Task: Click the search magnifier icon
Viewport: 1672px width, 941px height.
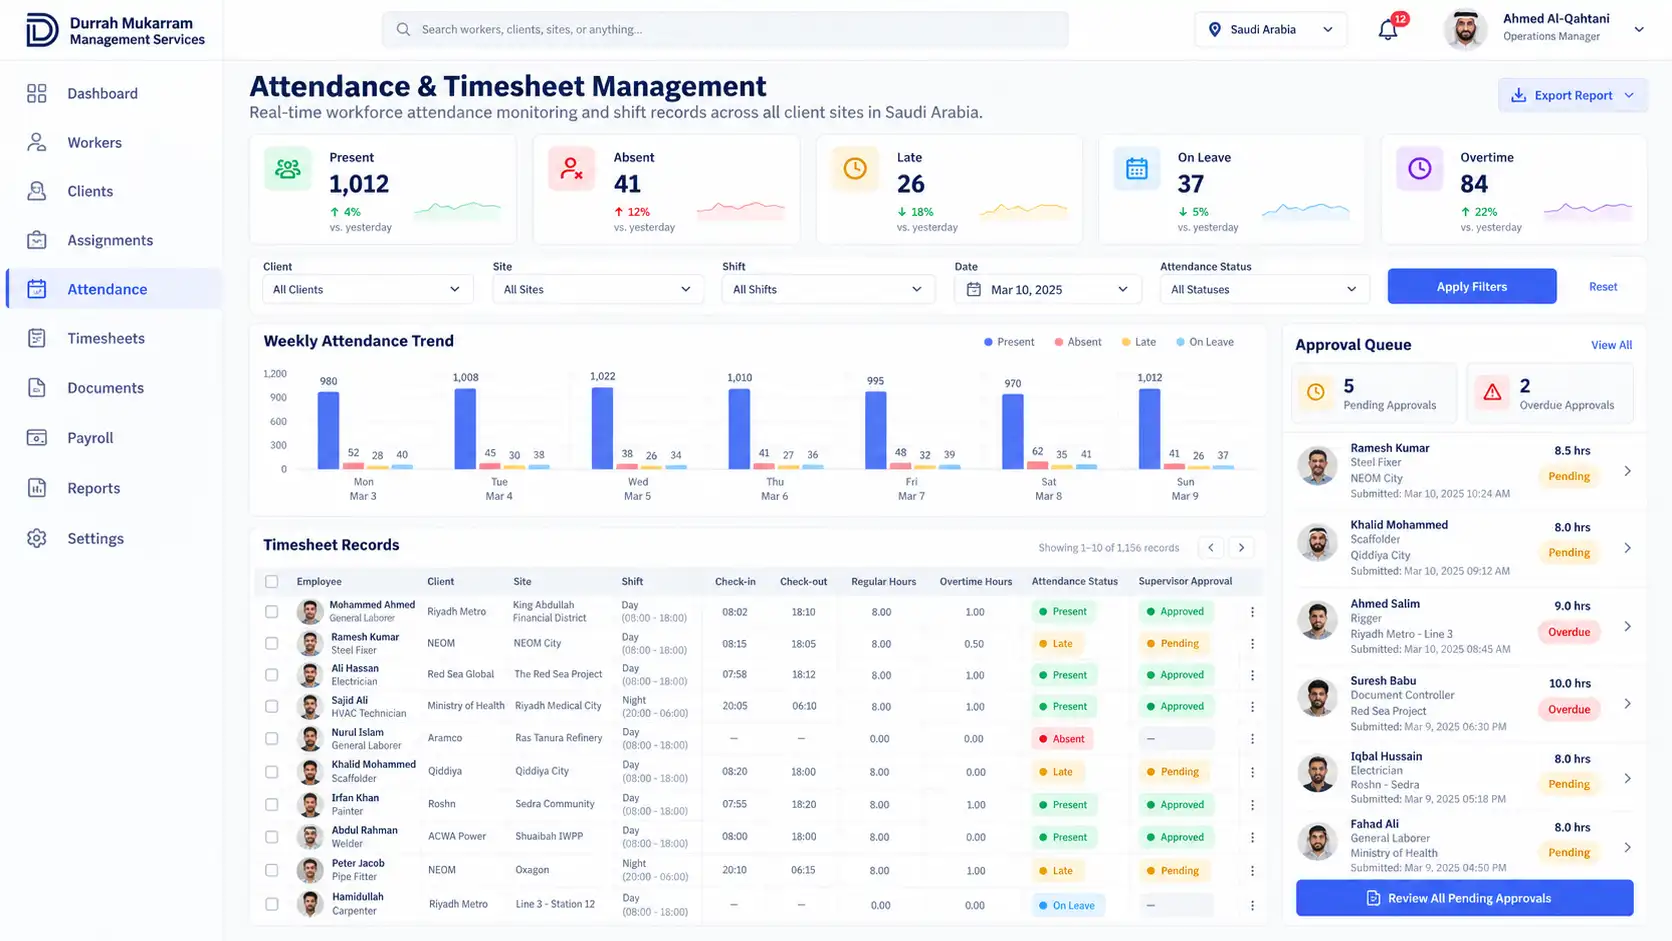Action: pos(403,29)
